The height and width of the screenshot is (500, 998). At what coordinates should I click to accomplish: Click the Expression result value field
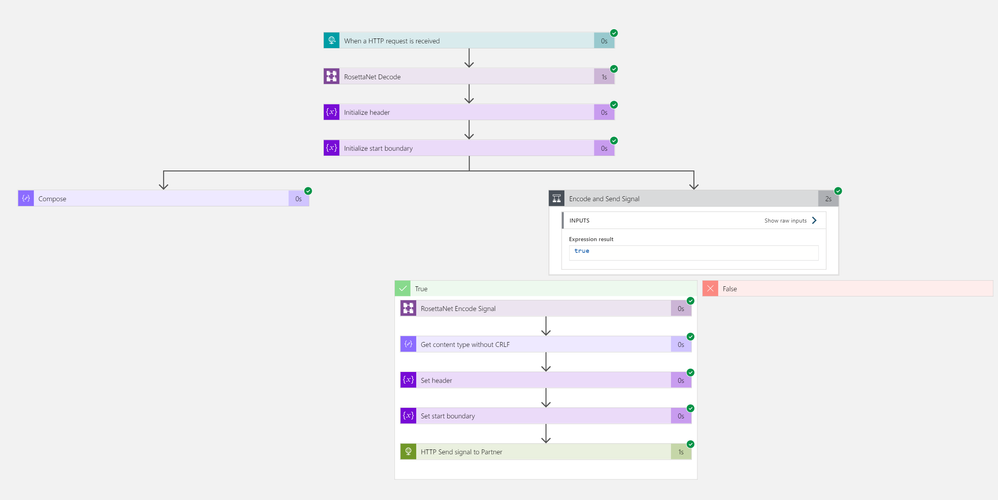pos(693,252)
